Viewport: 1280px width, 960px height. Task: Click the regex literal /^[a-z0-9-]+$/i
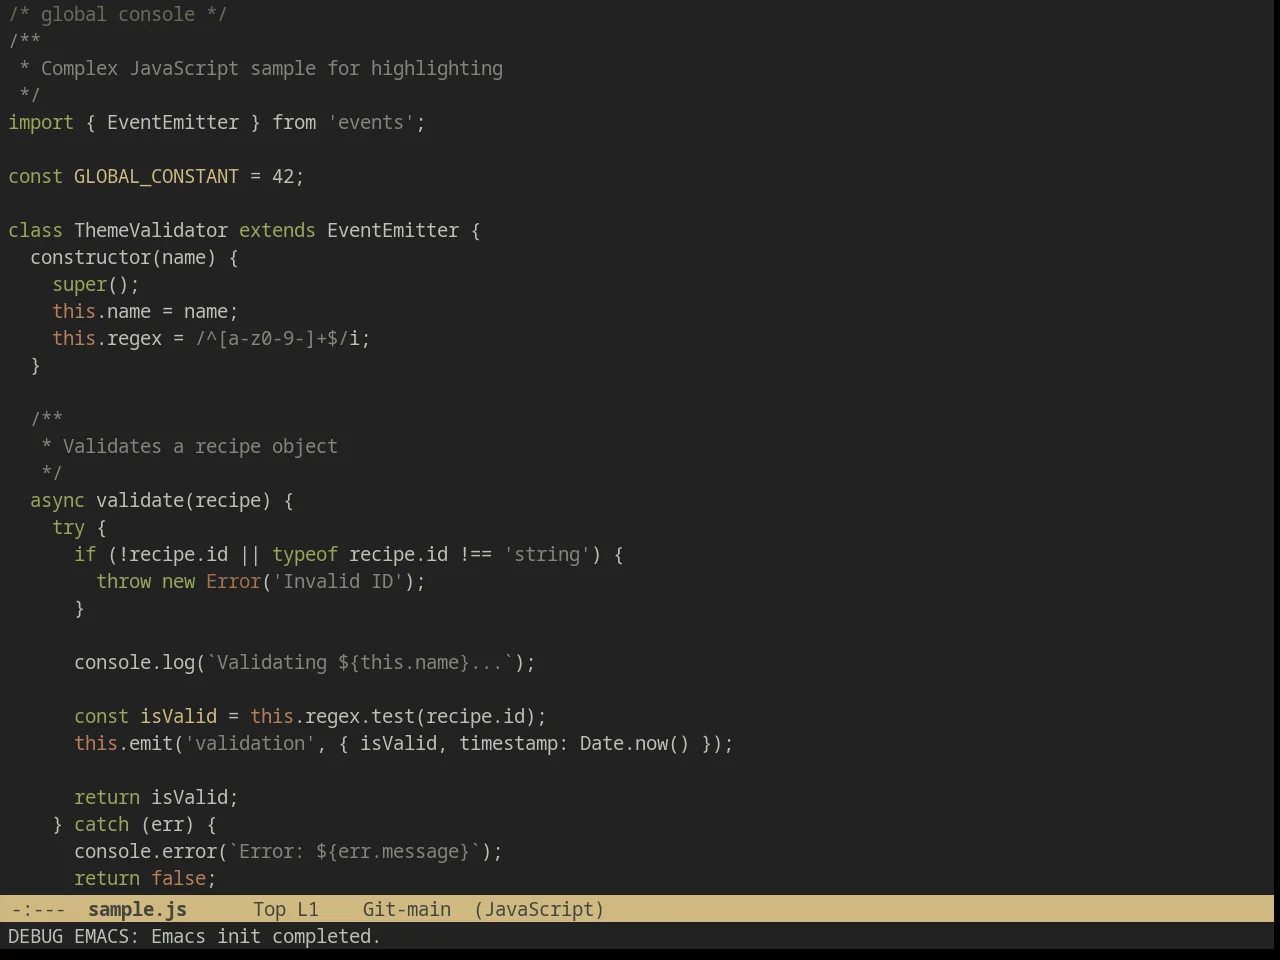[277, 339]
